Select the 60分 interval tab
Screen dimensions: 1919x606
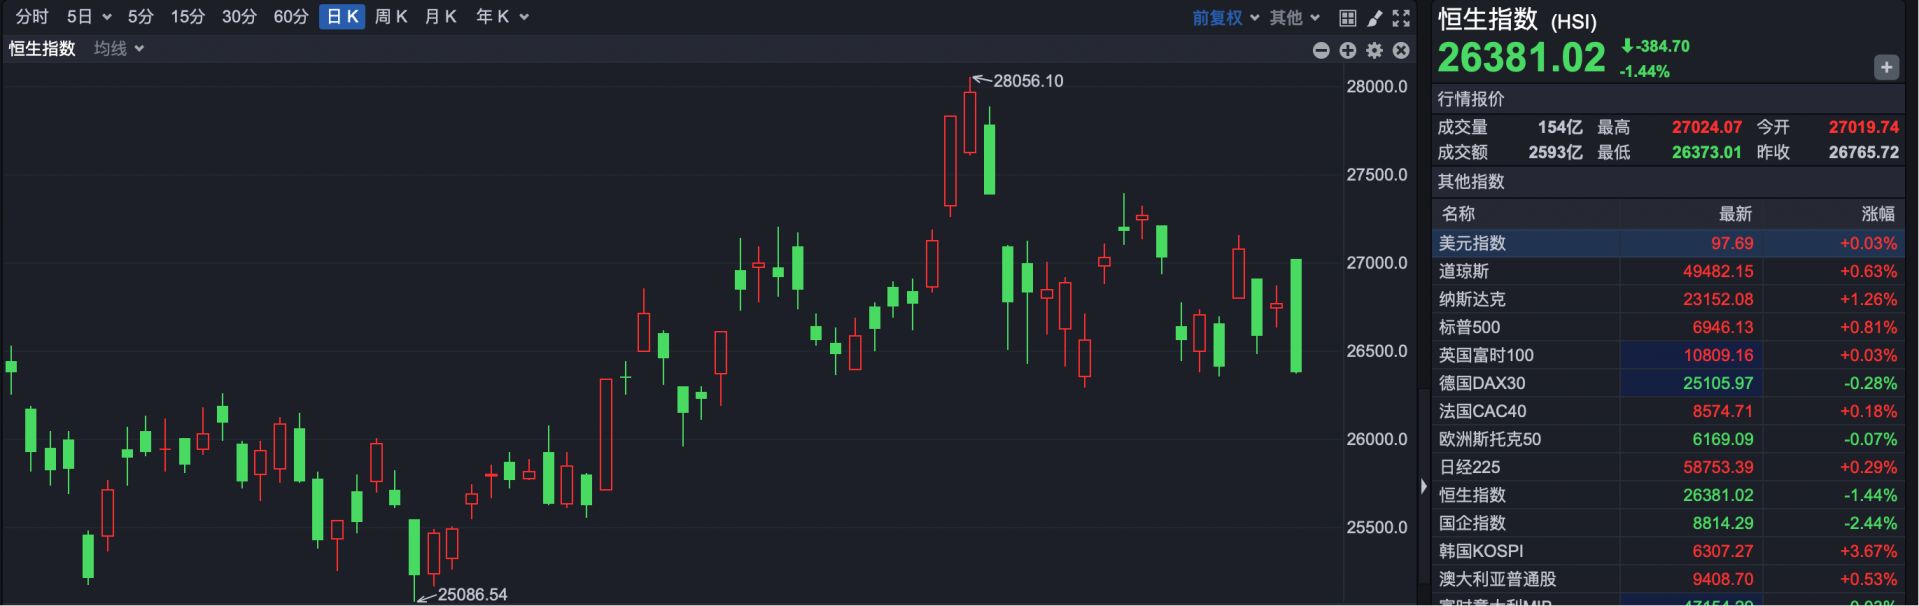[x=291, y=17]
